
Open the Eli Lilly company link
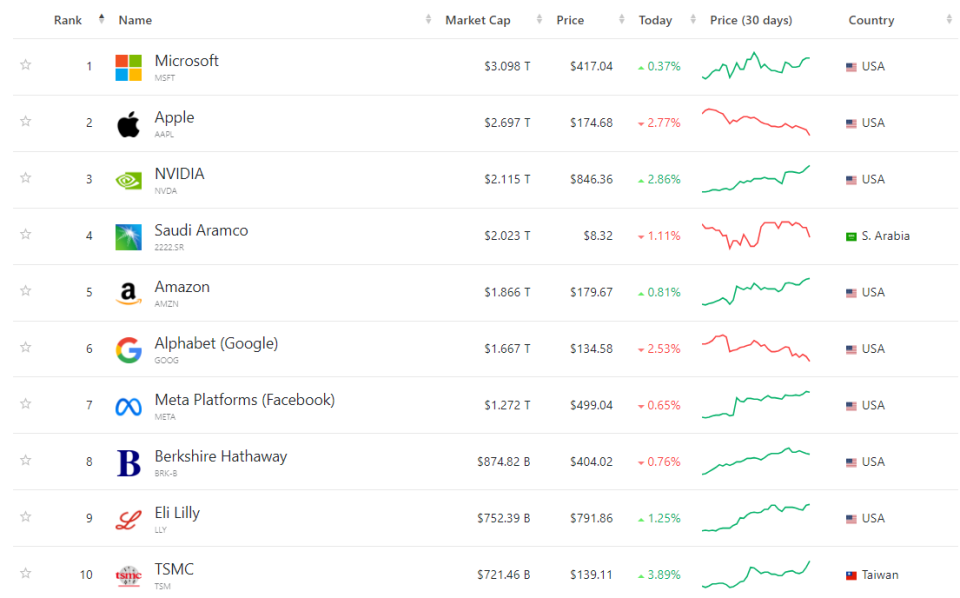coord(177,513)
